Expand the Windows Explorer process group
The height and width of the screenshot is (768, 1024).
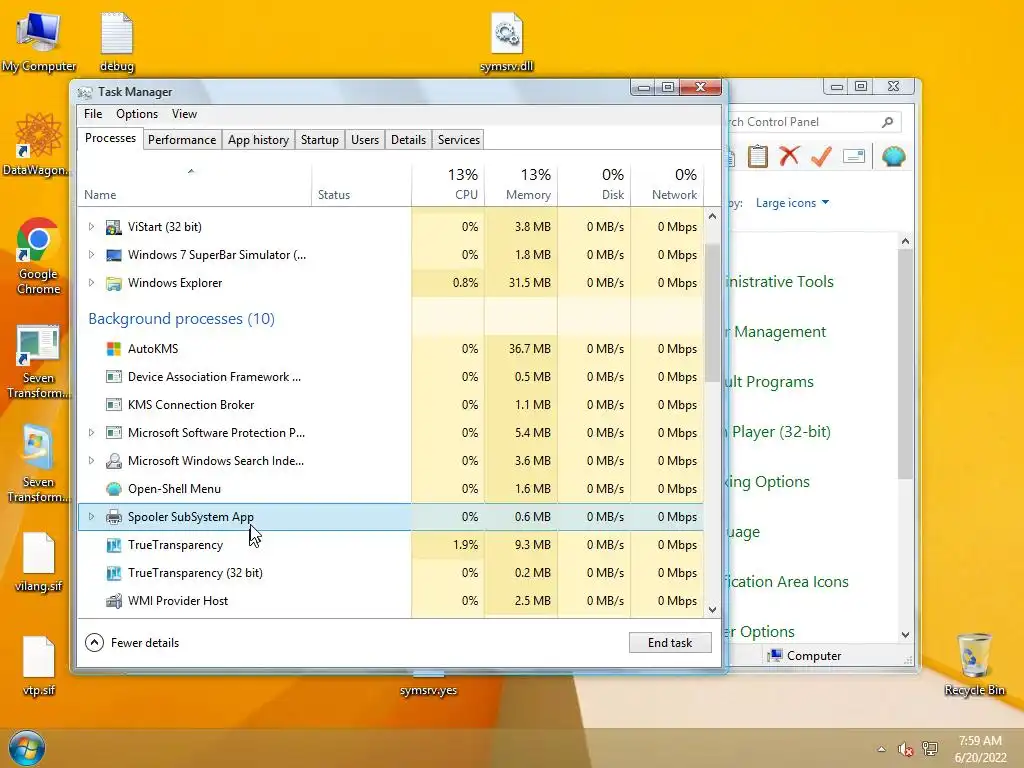pyautogui.click(x=91, y=283)
